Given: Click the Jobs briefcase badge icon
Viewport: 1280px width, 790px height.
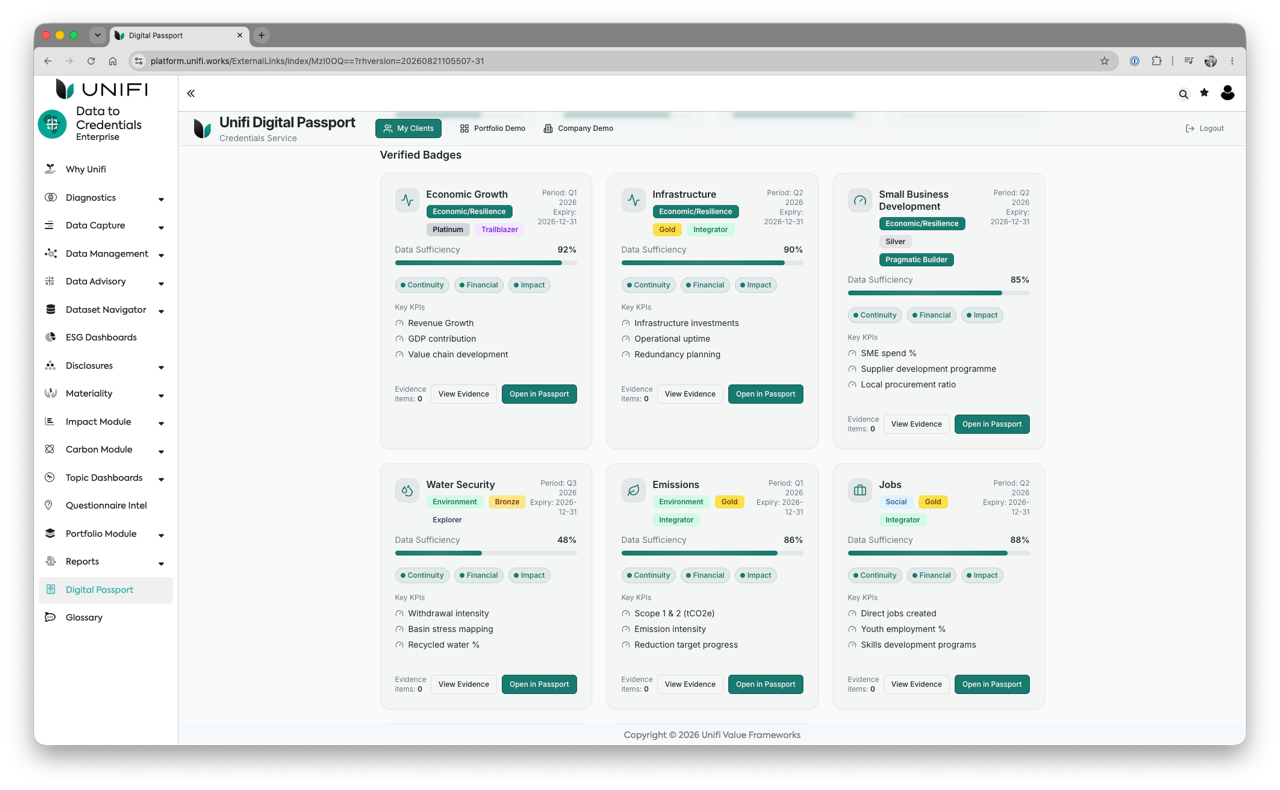Looking at the screenshot, I should pyautogui.click(x=860, y=490).
